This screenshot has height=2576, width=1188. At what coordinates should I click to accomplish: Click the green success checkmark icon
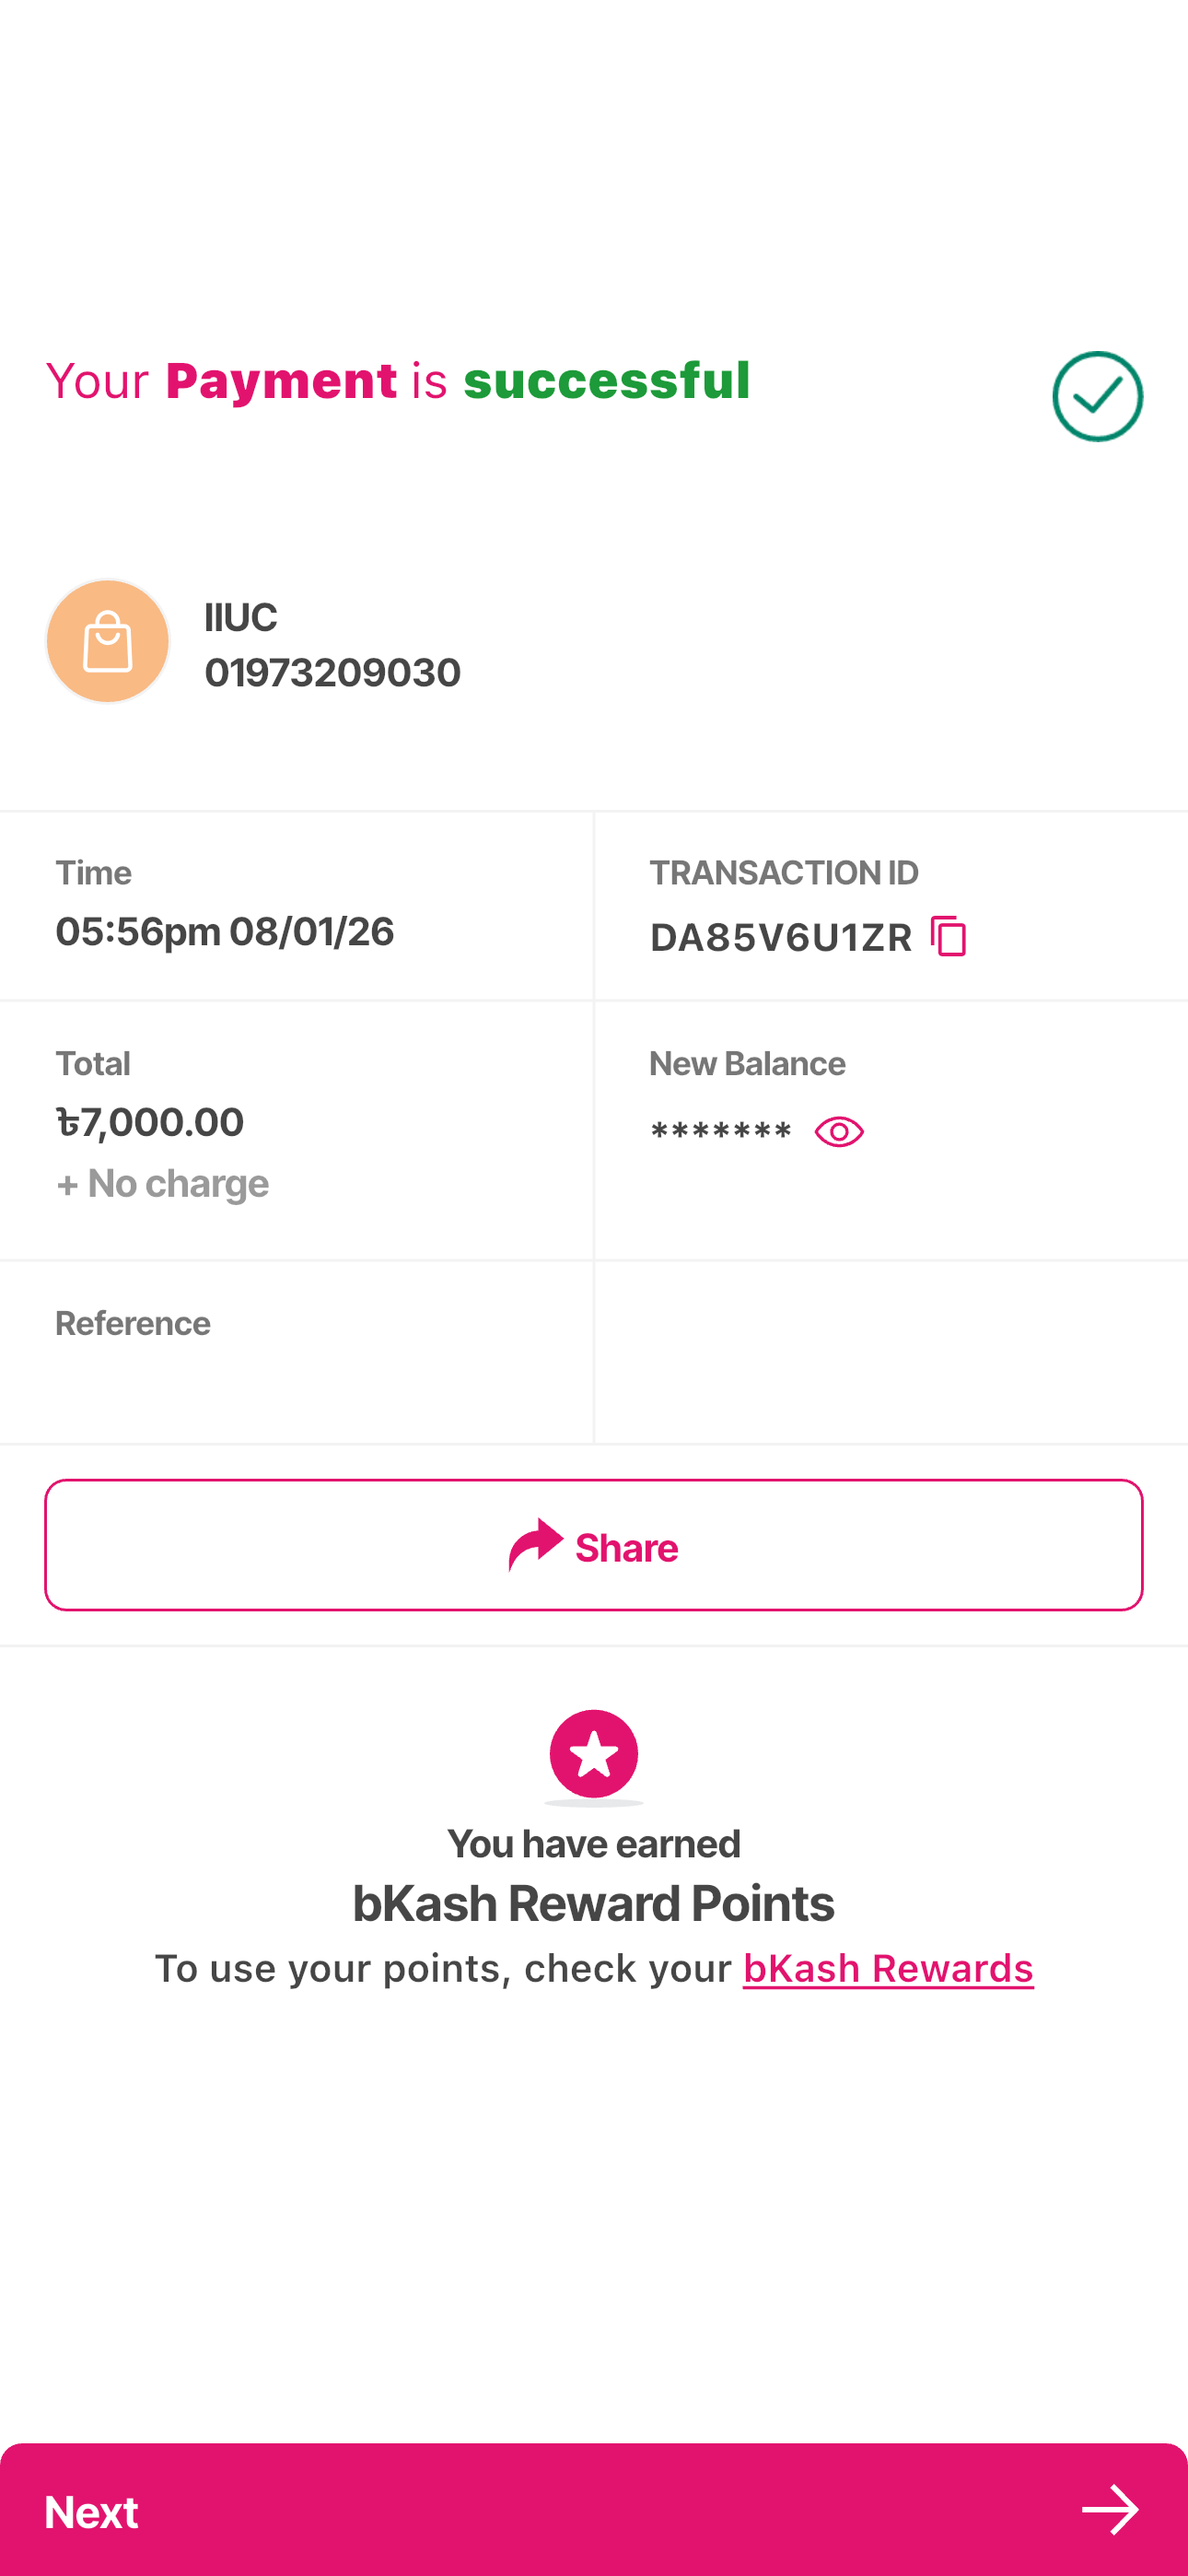tap(1097, 396)
